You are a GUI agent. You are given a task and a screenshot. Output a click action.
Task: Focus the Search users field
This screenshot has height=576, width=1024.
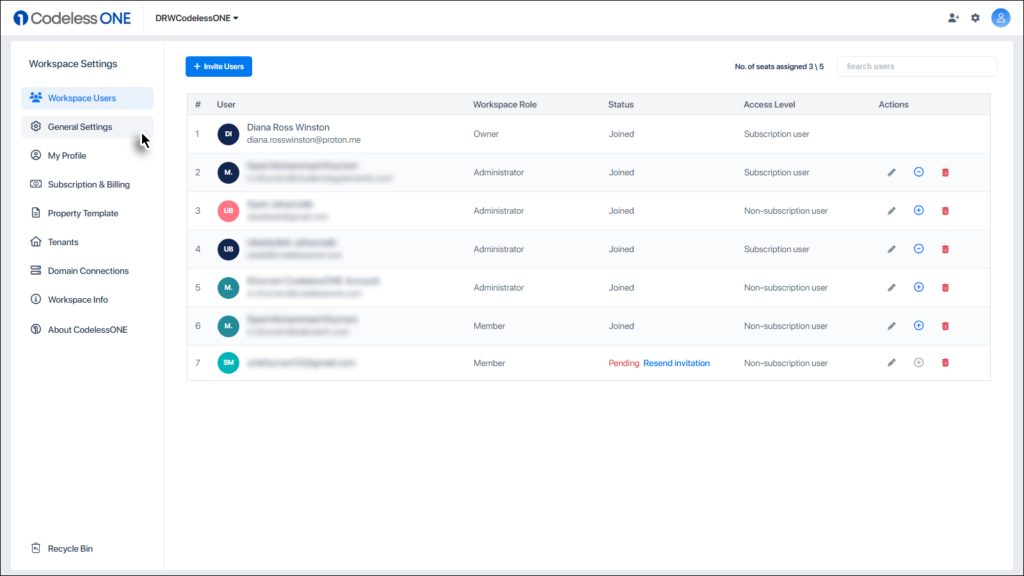(917, 67)
